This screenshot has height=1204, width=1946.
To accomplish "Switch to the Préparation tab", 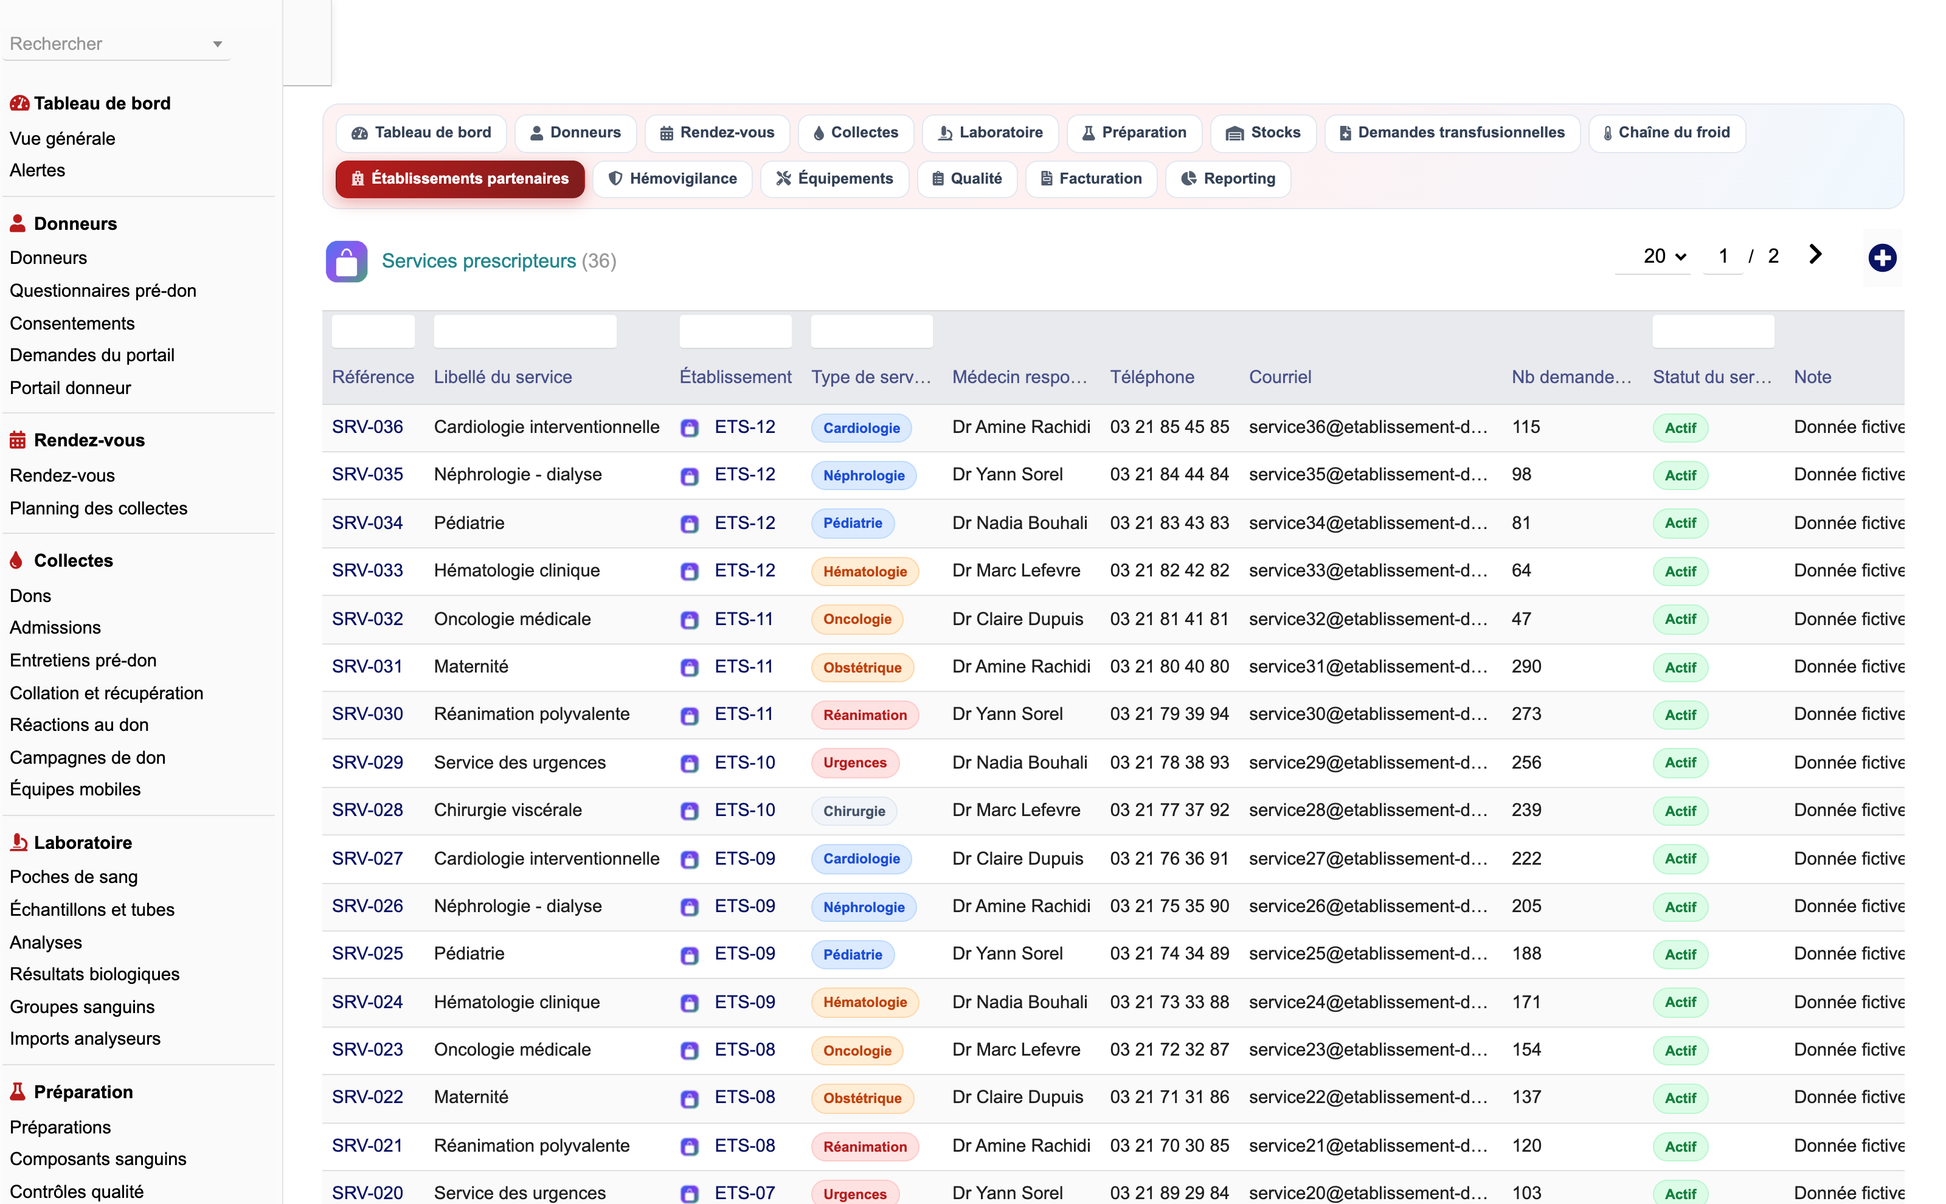I will 1134,132.
